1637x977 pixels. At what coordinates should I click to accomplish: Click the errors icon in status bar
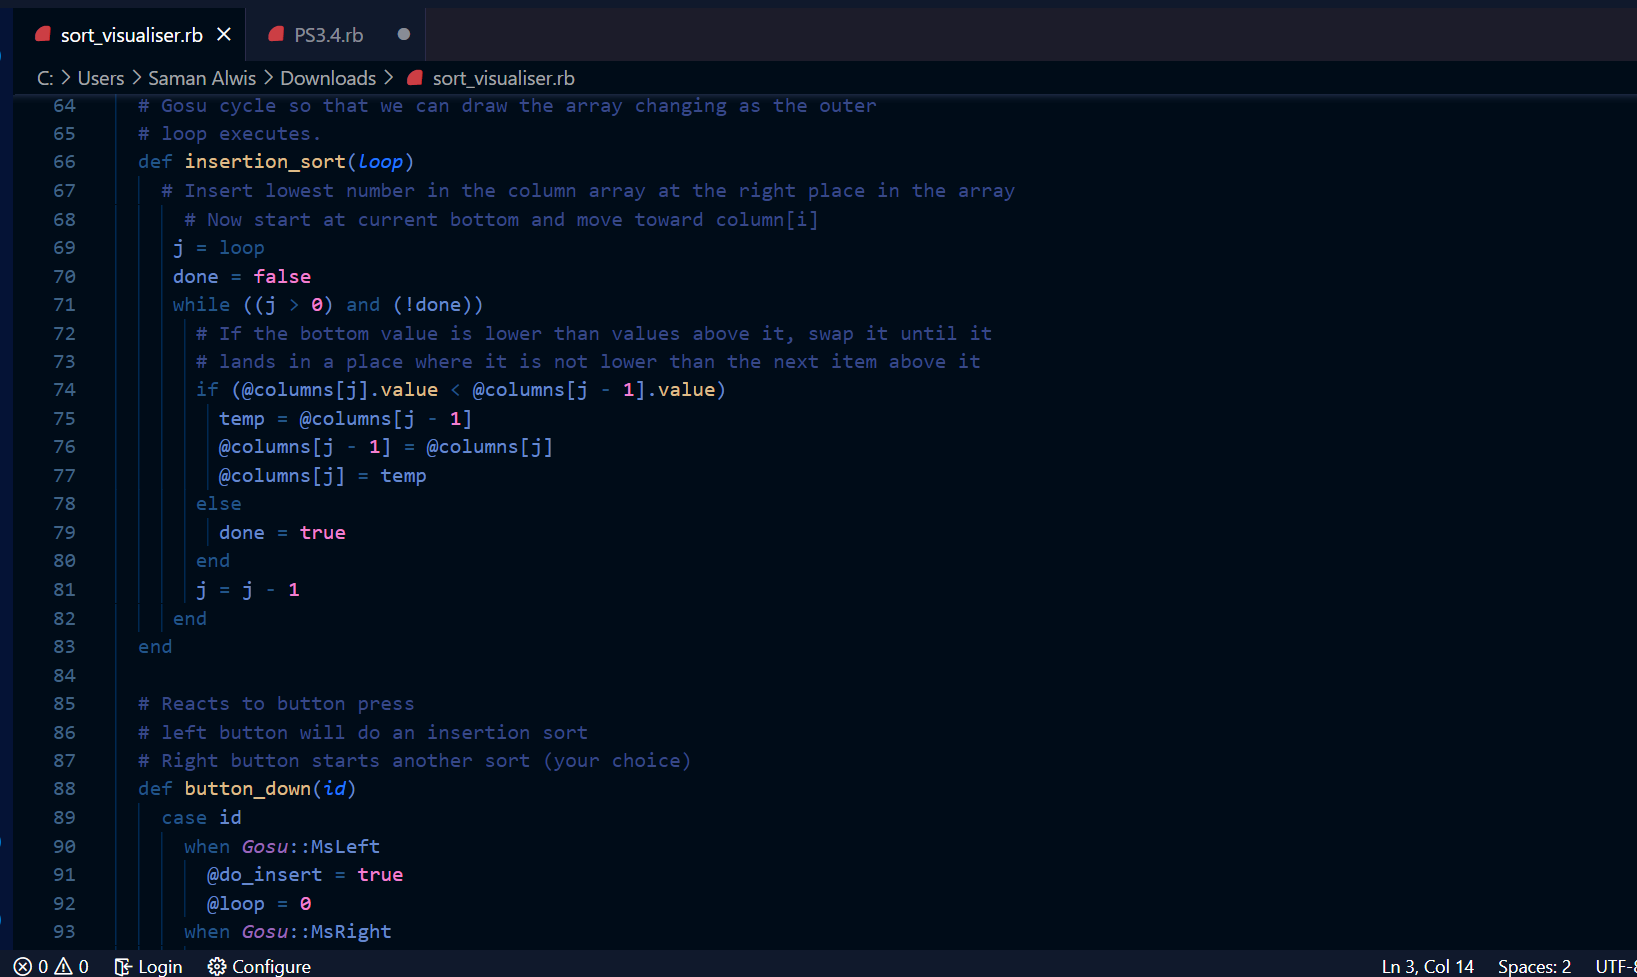(22, 966)
